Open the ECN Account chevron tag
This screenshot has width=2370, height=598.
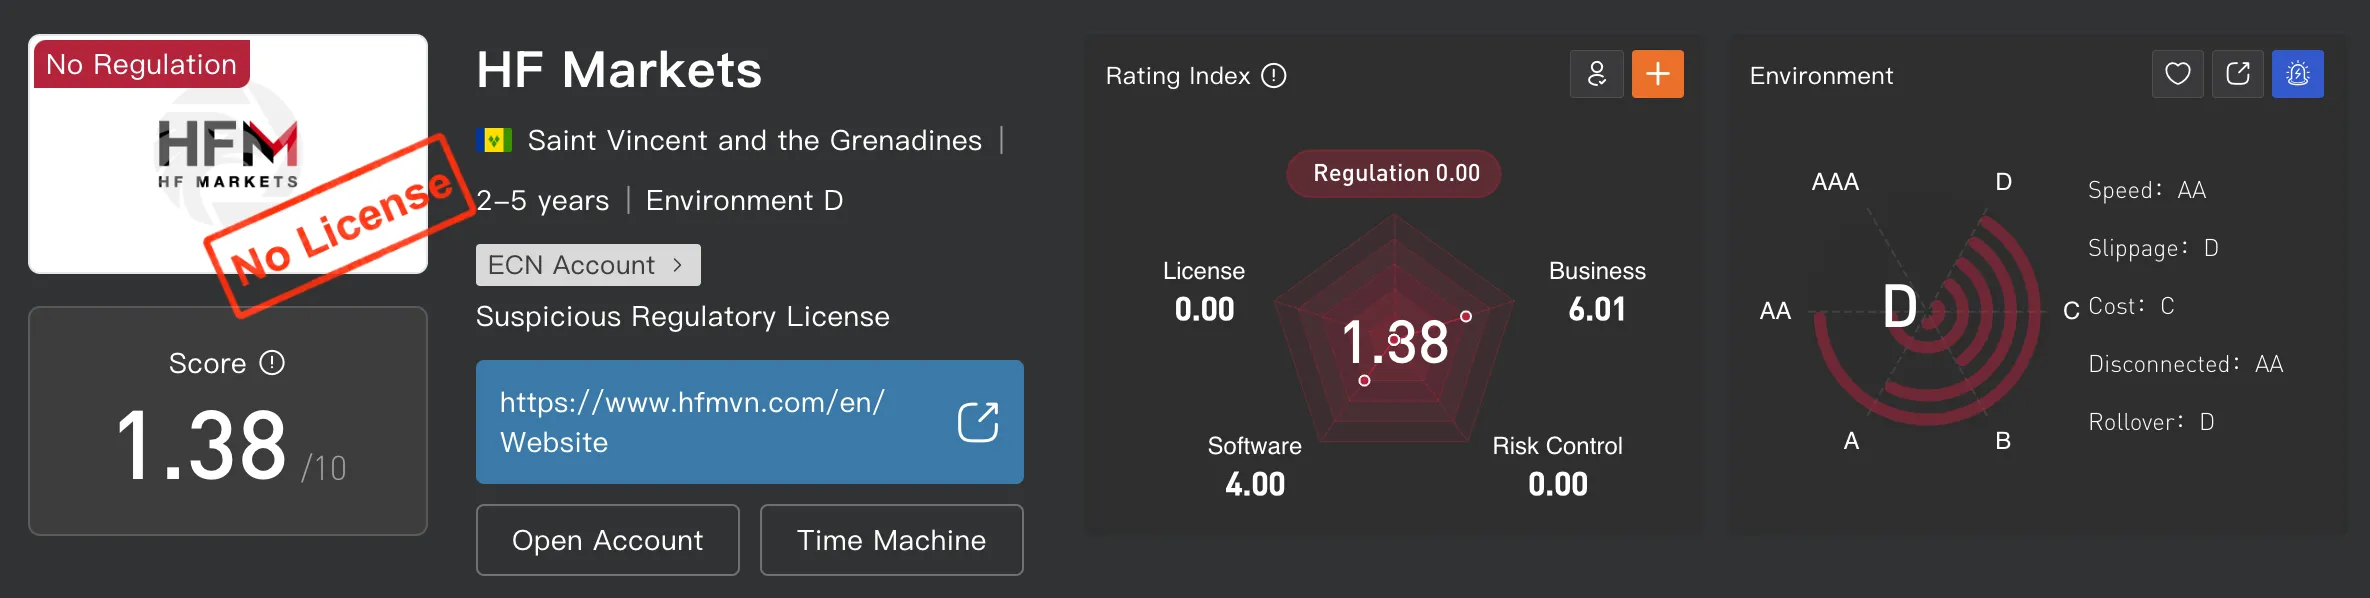(x=588, y=265)
